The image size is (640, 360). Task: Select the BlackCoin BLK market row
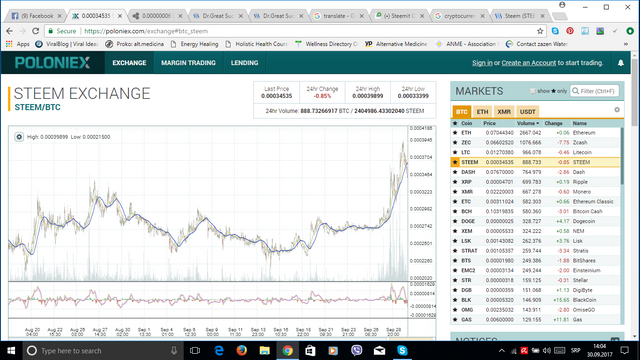coord(535,300)
